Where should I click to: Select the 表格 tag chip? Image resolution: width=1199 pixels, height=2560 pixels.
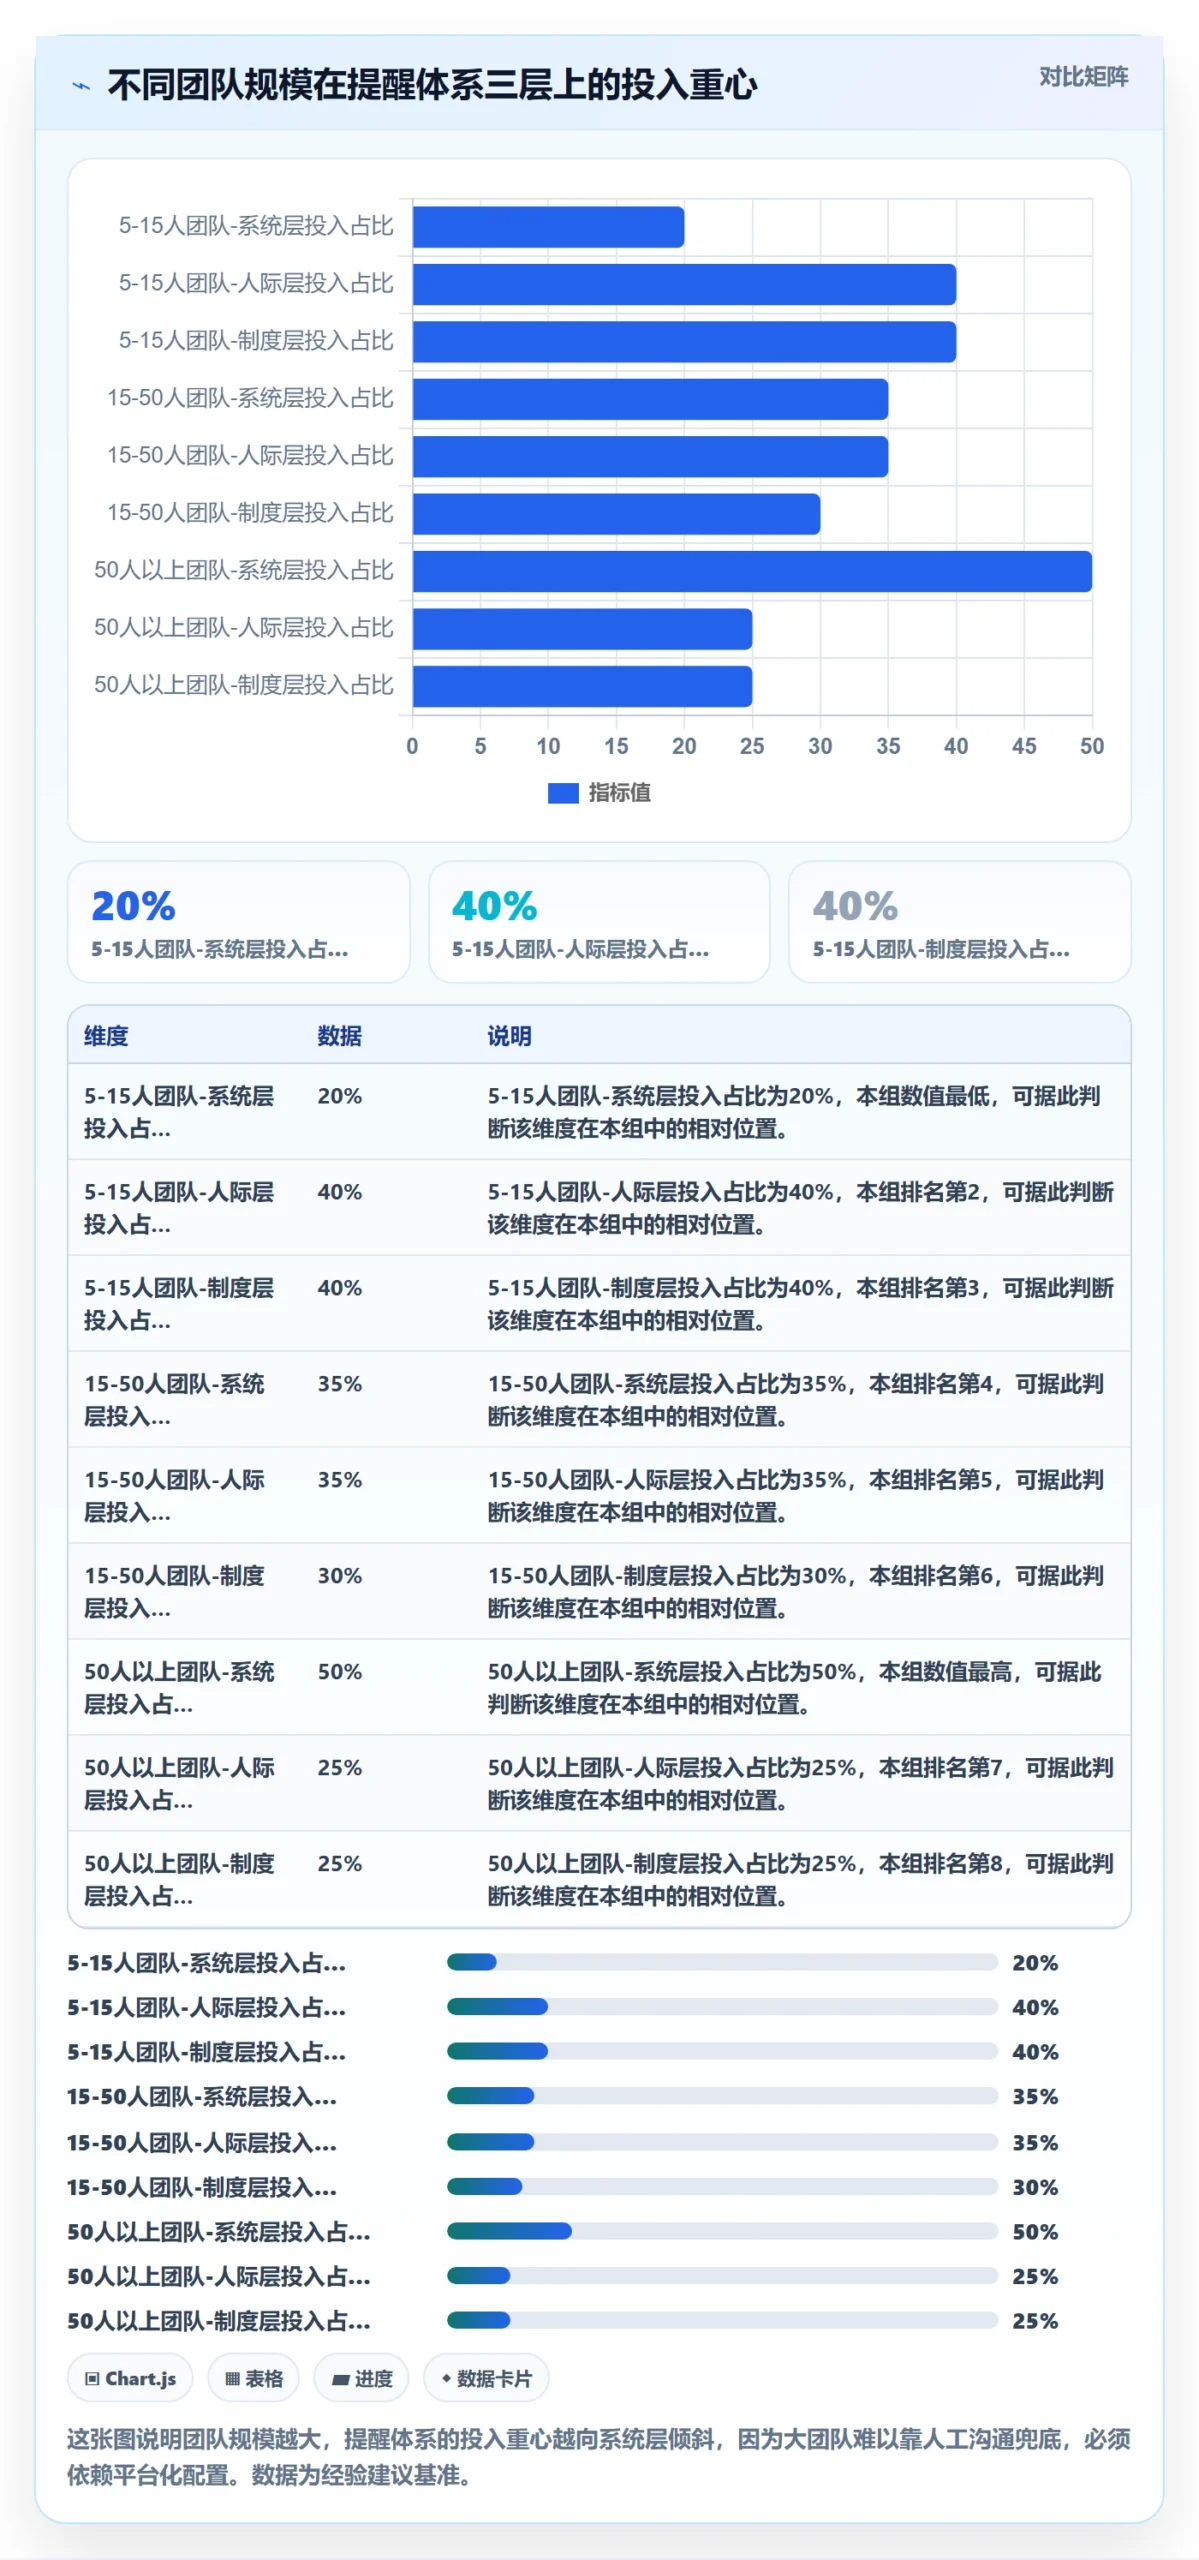(x=253, y=2378)
